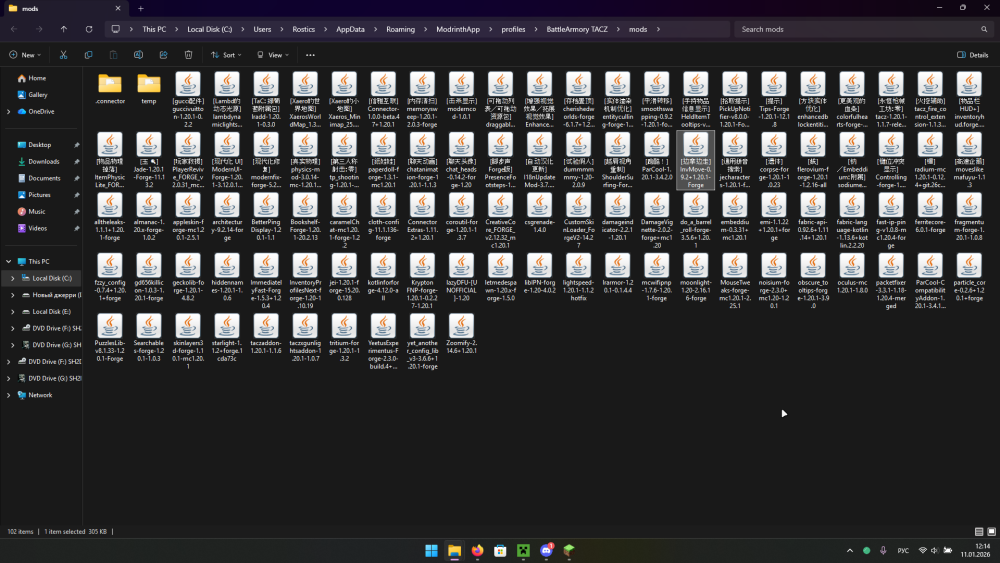Click the Windows Start button
1000x563 pixels.
click(x=431, y=550)
